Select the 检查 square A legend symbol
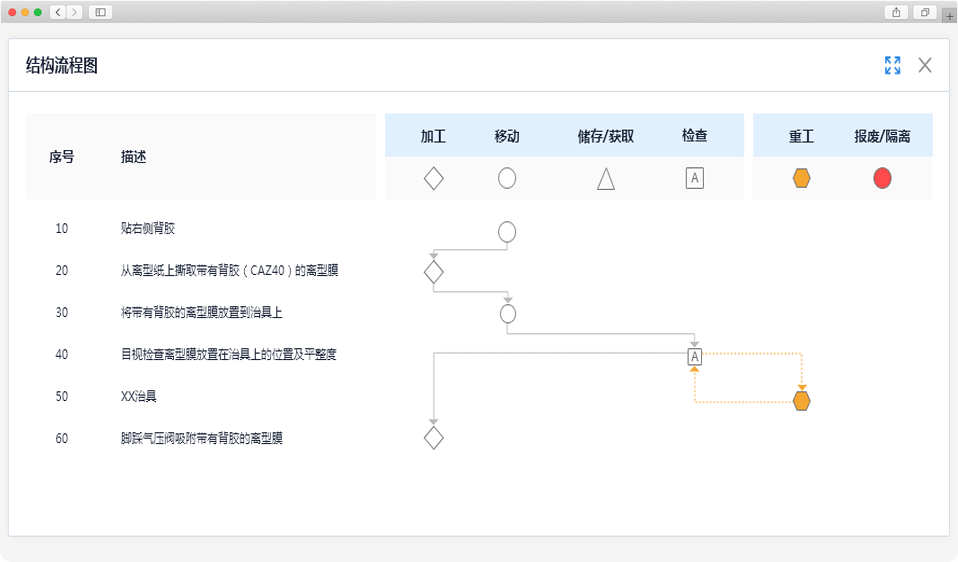958x562 pixels. click(x=695, y=178)
